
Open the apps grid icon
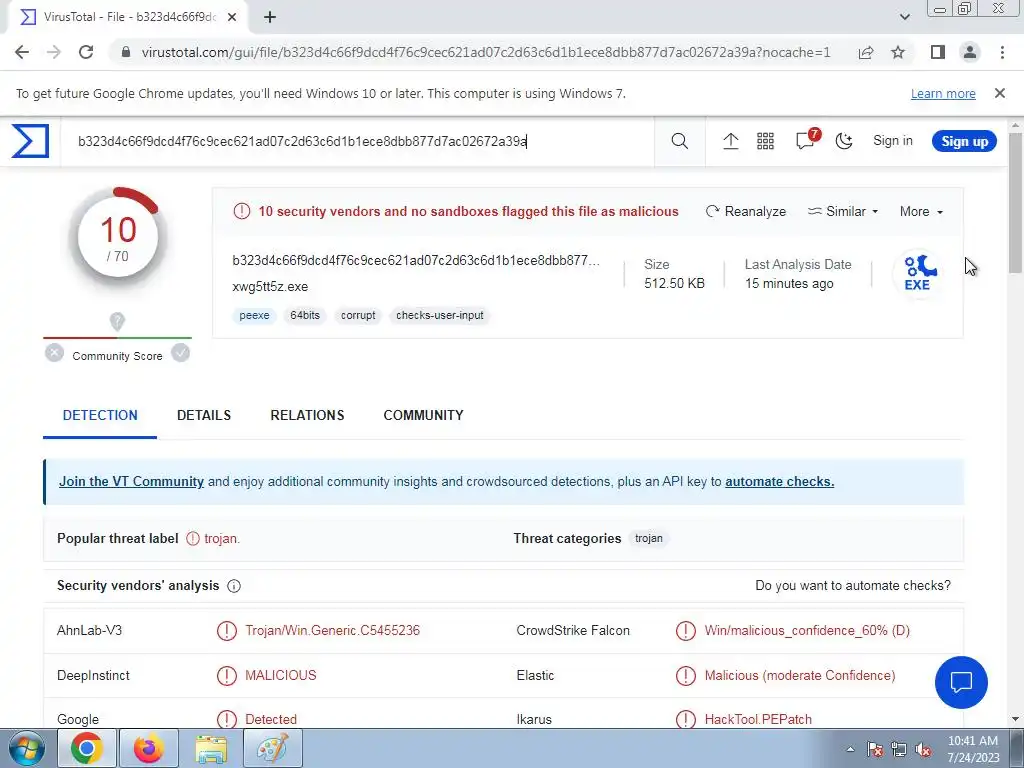[765, 141]
